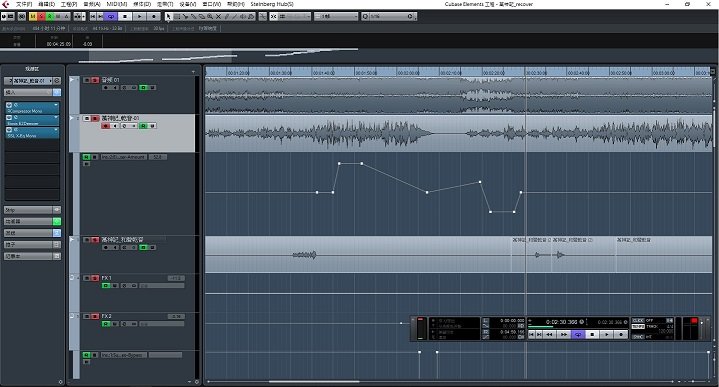The image size is (719, 387).
Task: Open the 工程 (Project) menu
Action: pyautogui.click(x=69, y=4)
